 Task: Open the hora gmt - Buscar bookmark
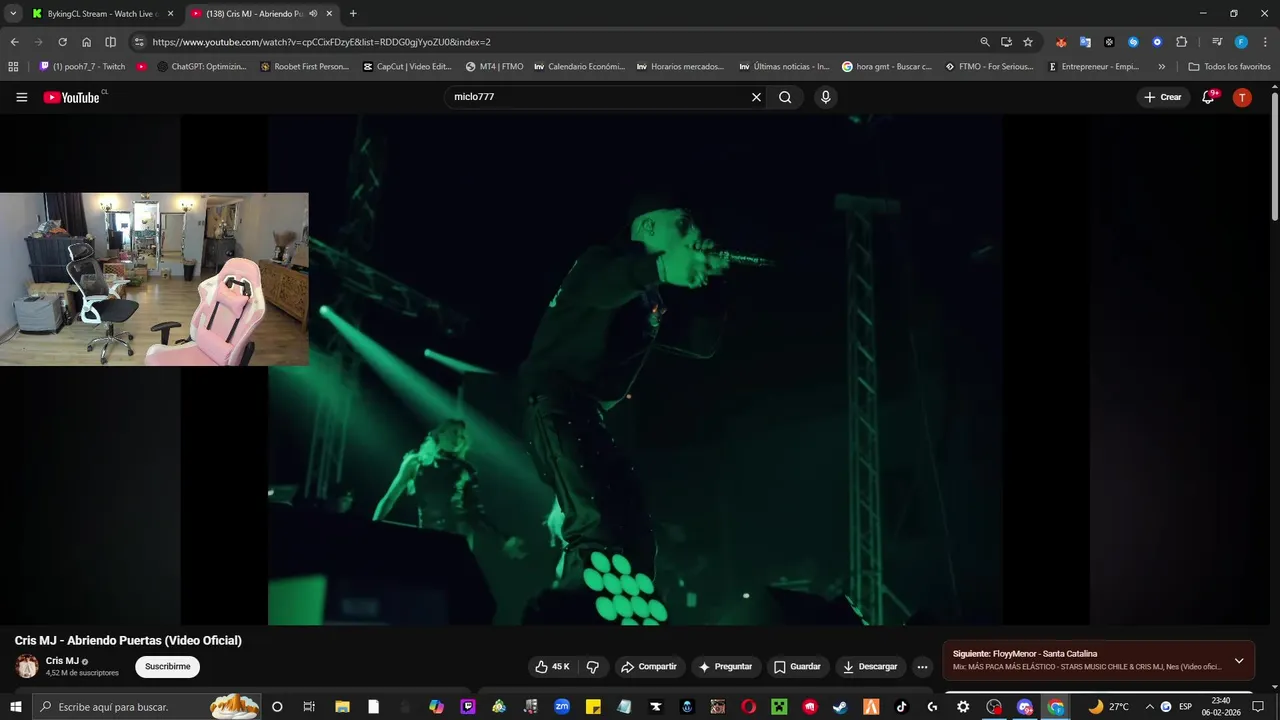886,67
